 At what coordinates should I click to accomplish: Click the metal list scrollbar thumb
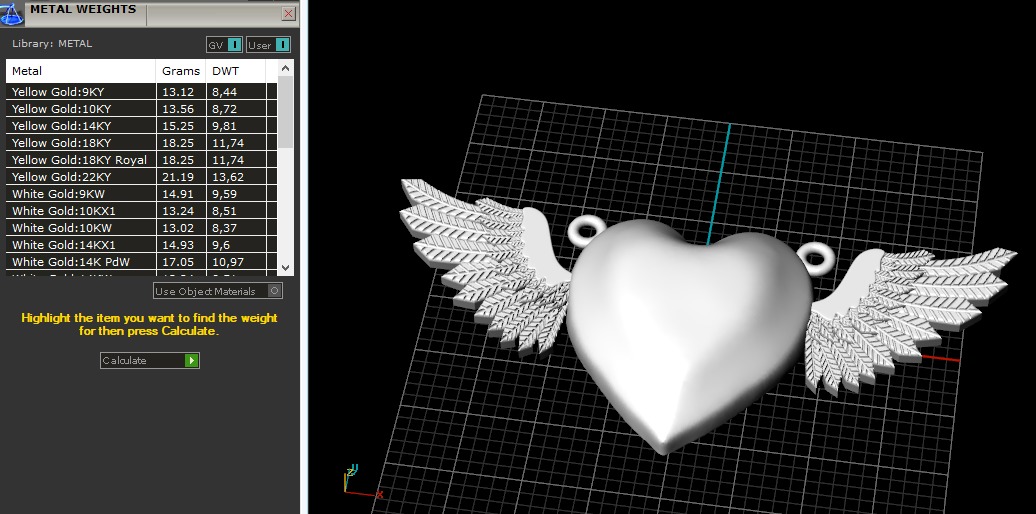(285, 112)
